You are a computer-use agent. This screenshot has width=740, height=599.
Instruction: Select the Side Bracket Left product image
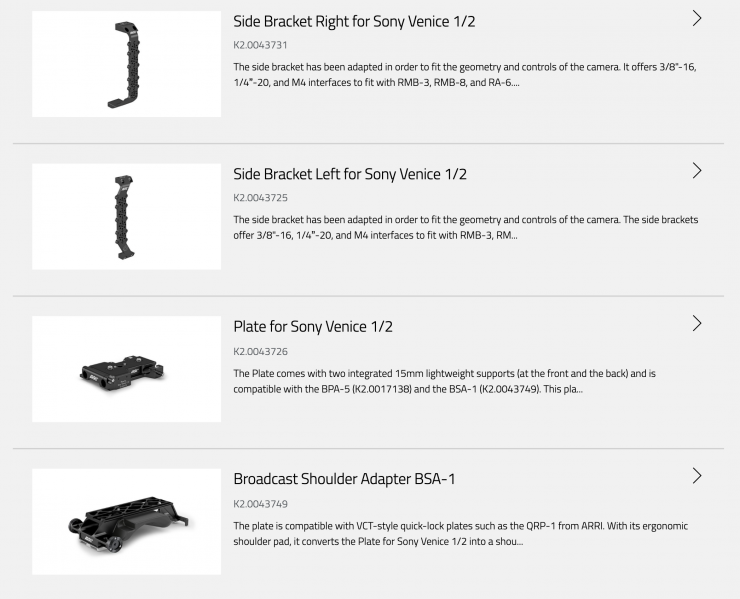(x=126, y=217)
